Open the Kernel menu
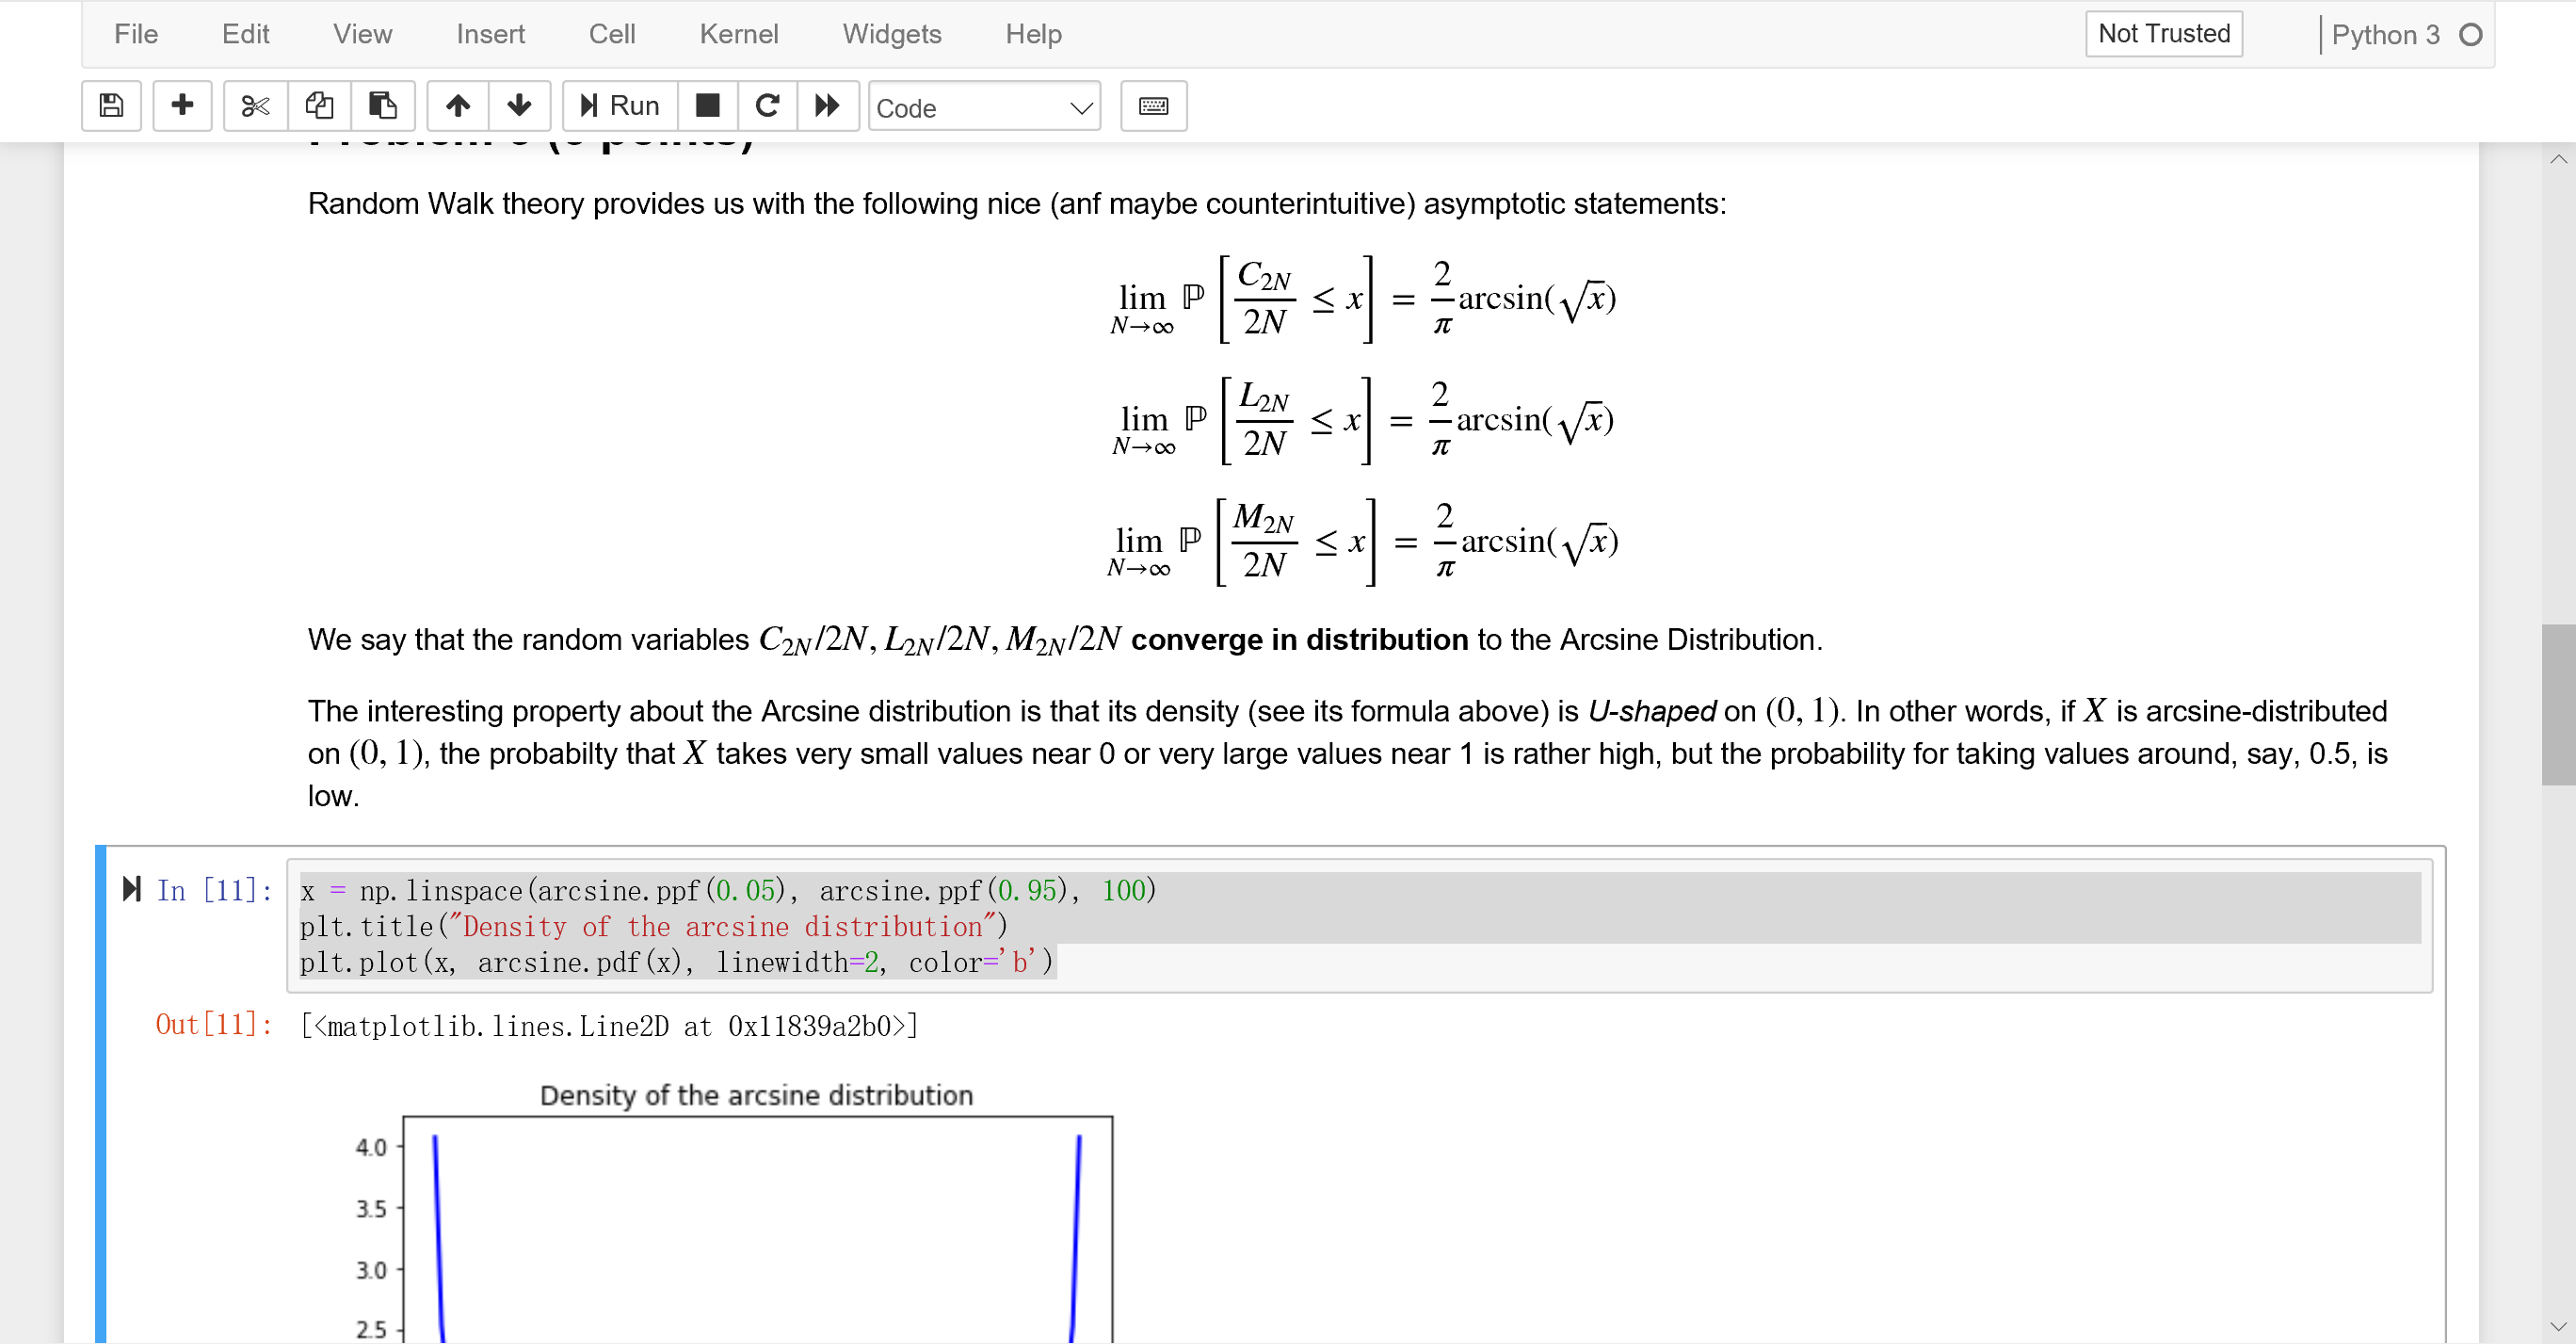 tap(738, 33)
